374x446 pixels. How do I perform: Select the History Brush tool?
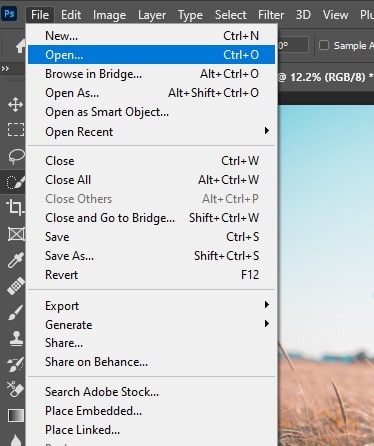click(16, 364)
